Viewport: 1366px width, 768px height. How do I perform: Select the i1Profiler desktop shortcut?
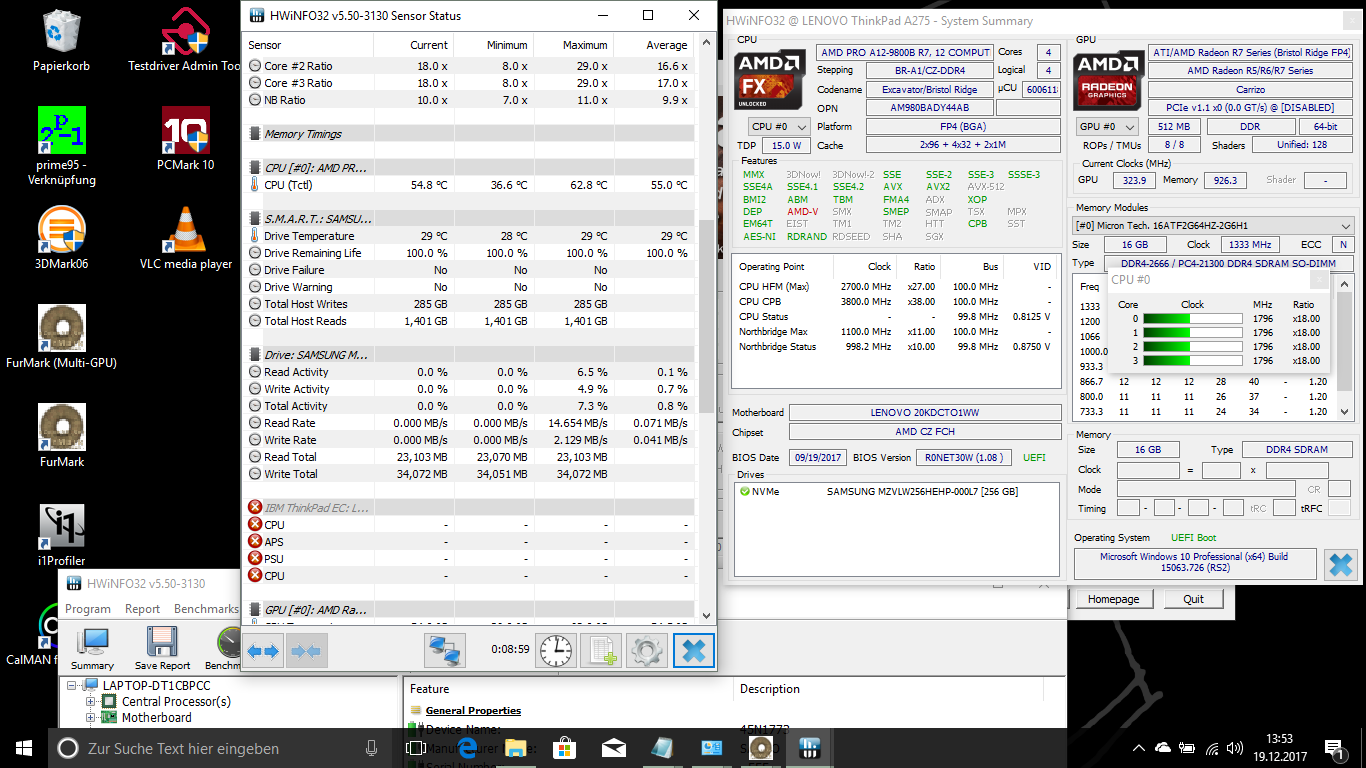coord(61,535)
